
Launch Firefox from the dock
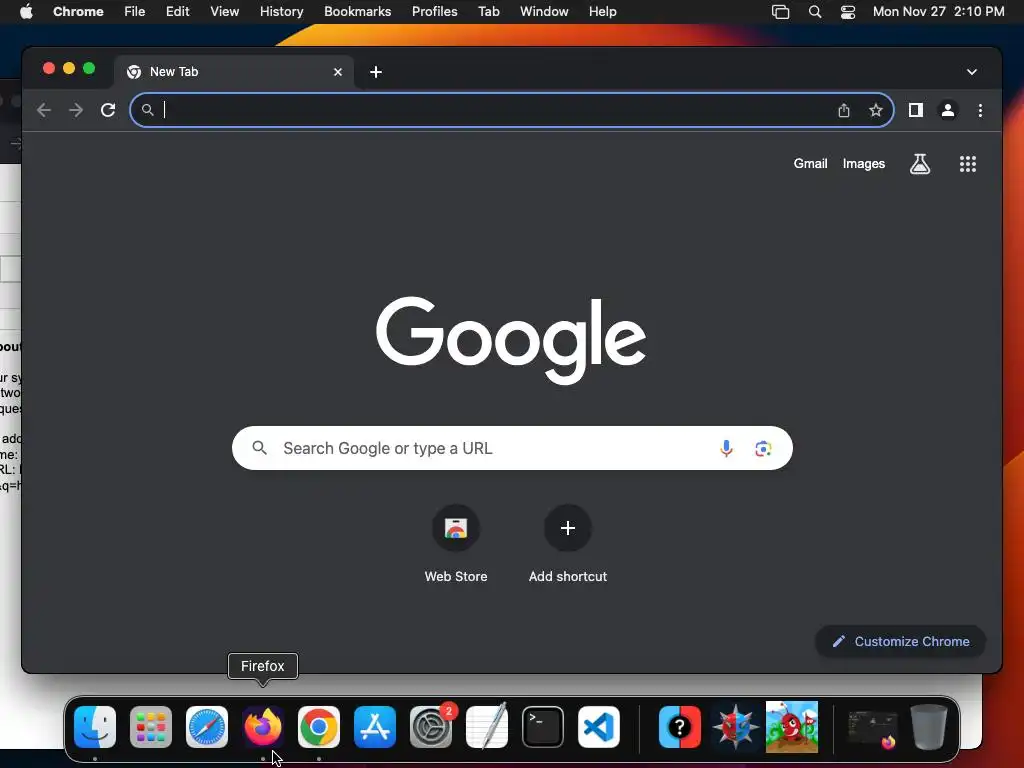point(263,727)
